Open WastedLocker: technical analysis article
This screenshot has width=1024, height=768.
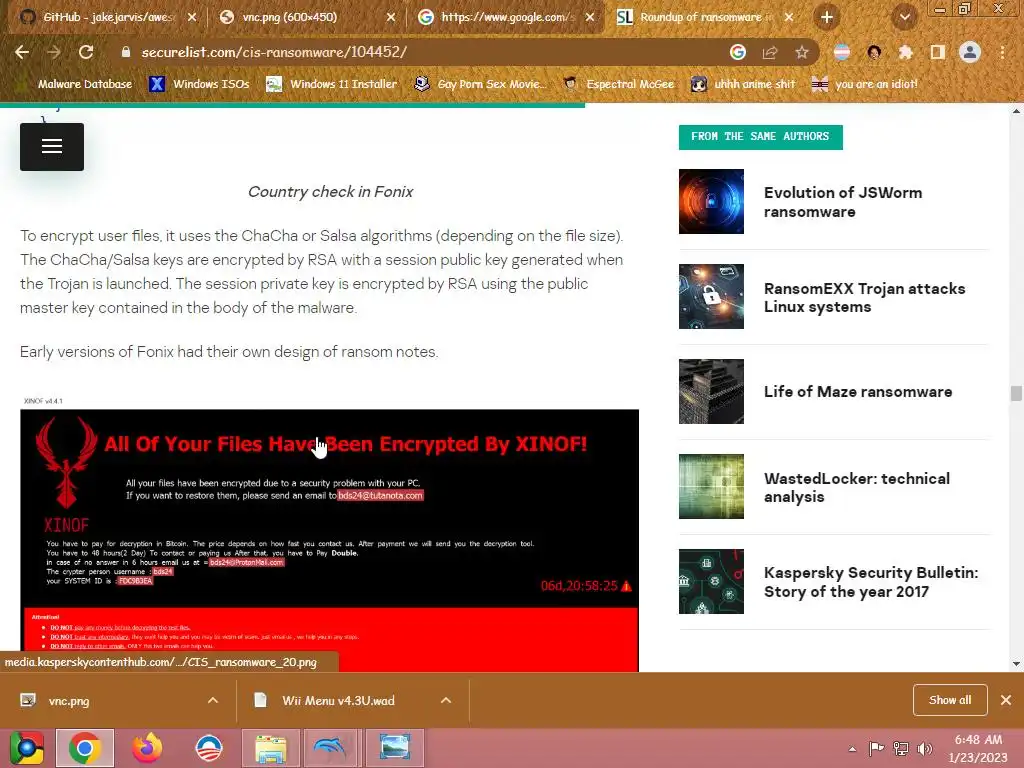tap(856, 487)
